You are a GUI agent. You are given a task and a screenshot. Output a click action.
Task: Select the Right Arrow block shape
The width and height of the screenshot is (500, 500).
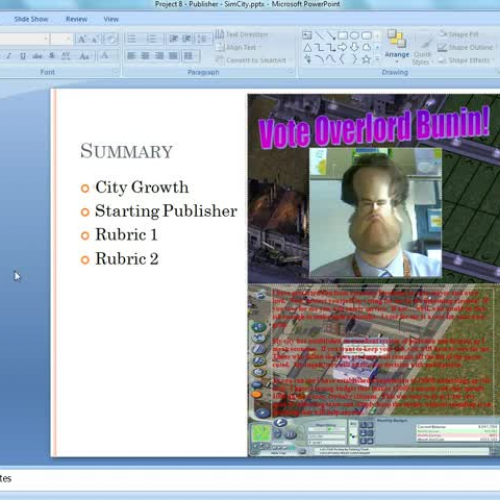343,47
